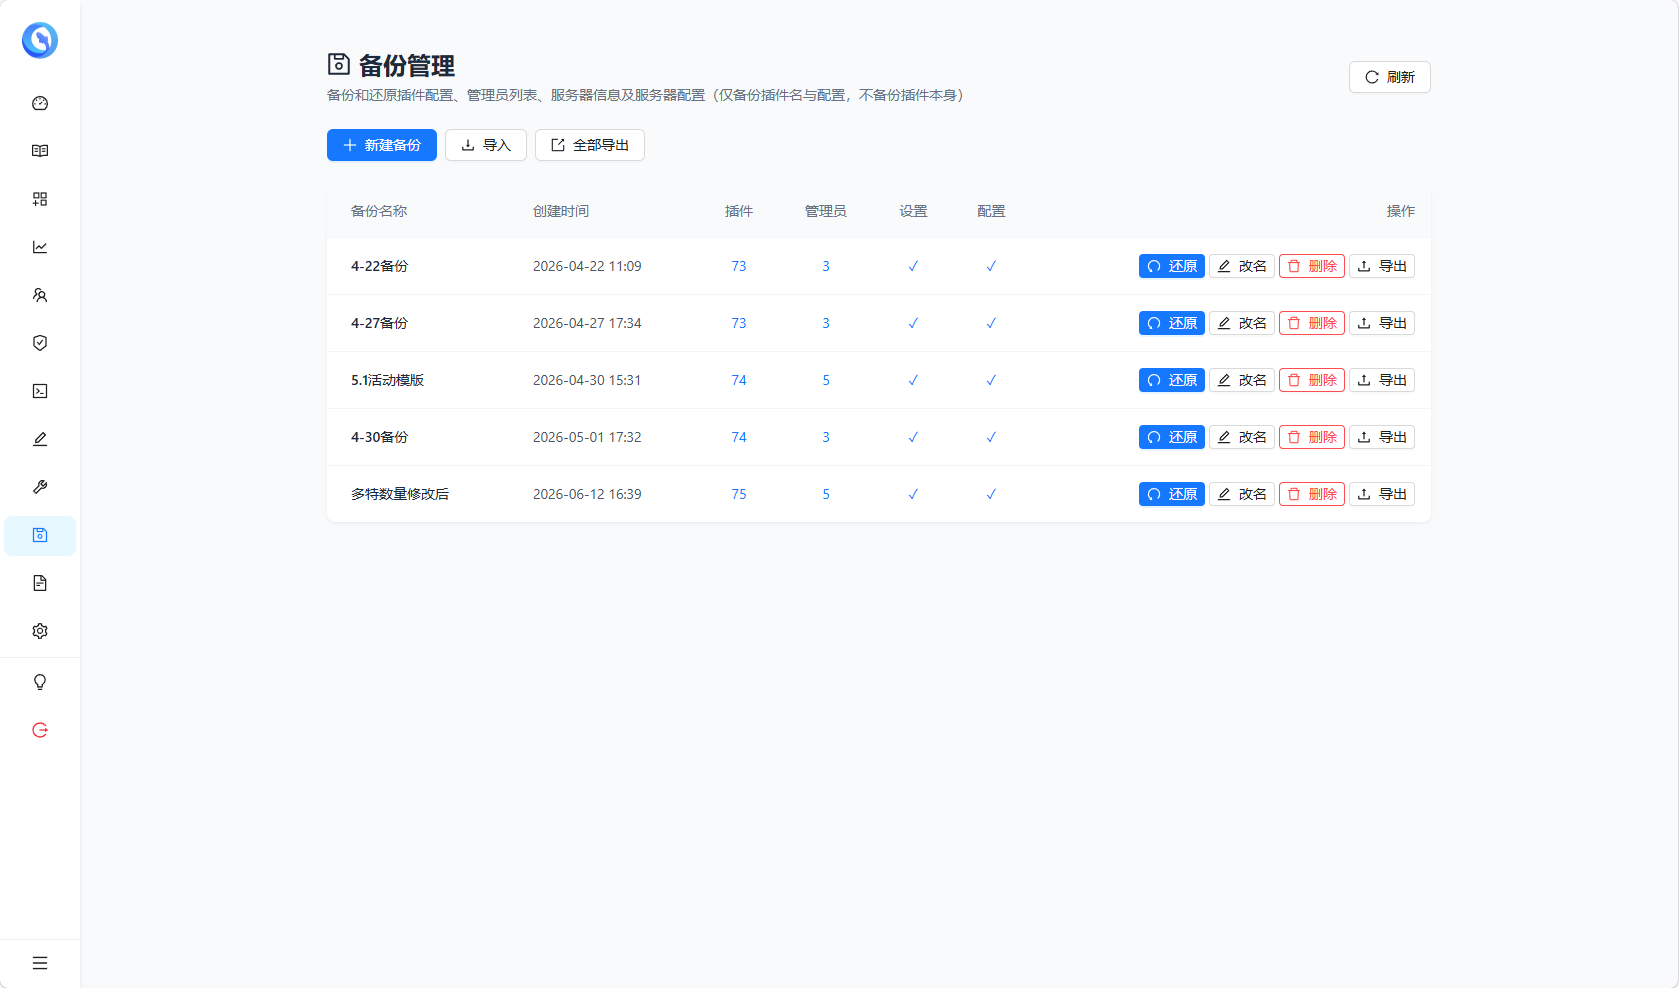Delete the 4-30备份 backup
The image size is (1679, 988).
pos(1312,437)
